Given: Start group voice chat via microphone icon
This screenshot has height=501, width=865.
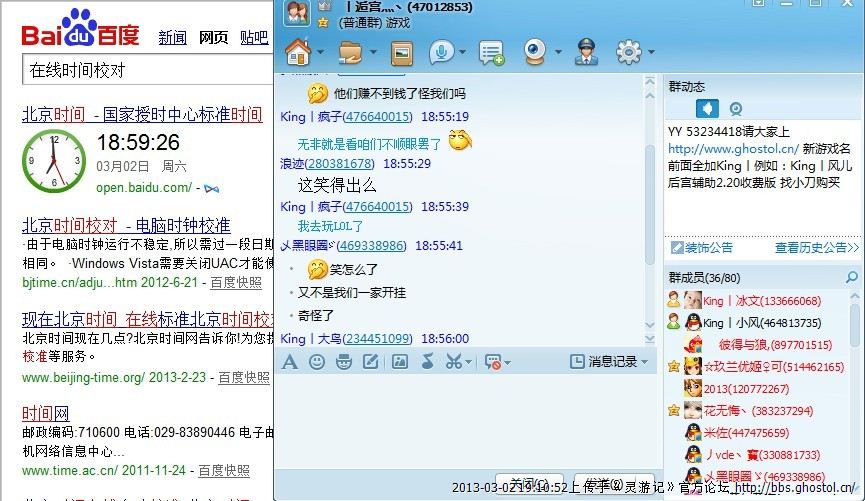Looking at the screenshot, I should [443, 51].
